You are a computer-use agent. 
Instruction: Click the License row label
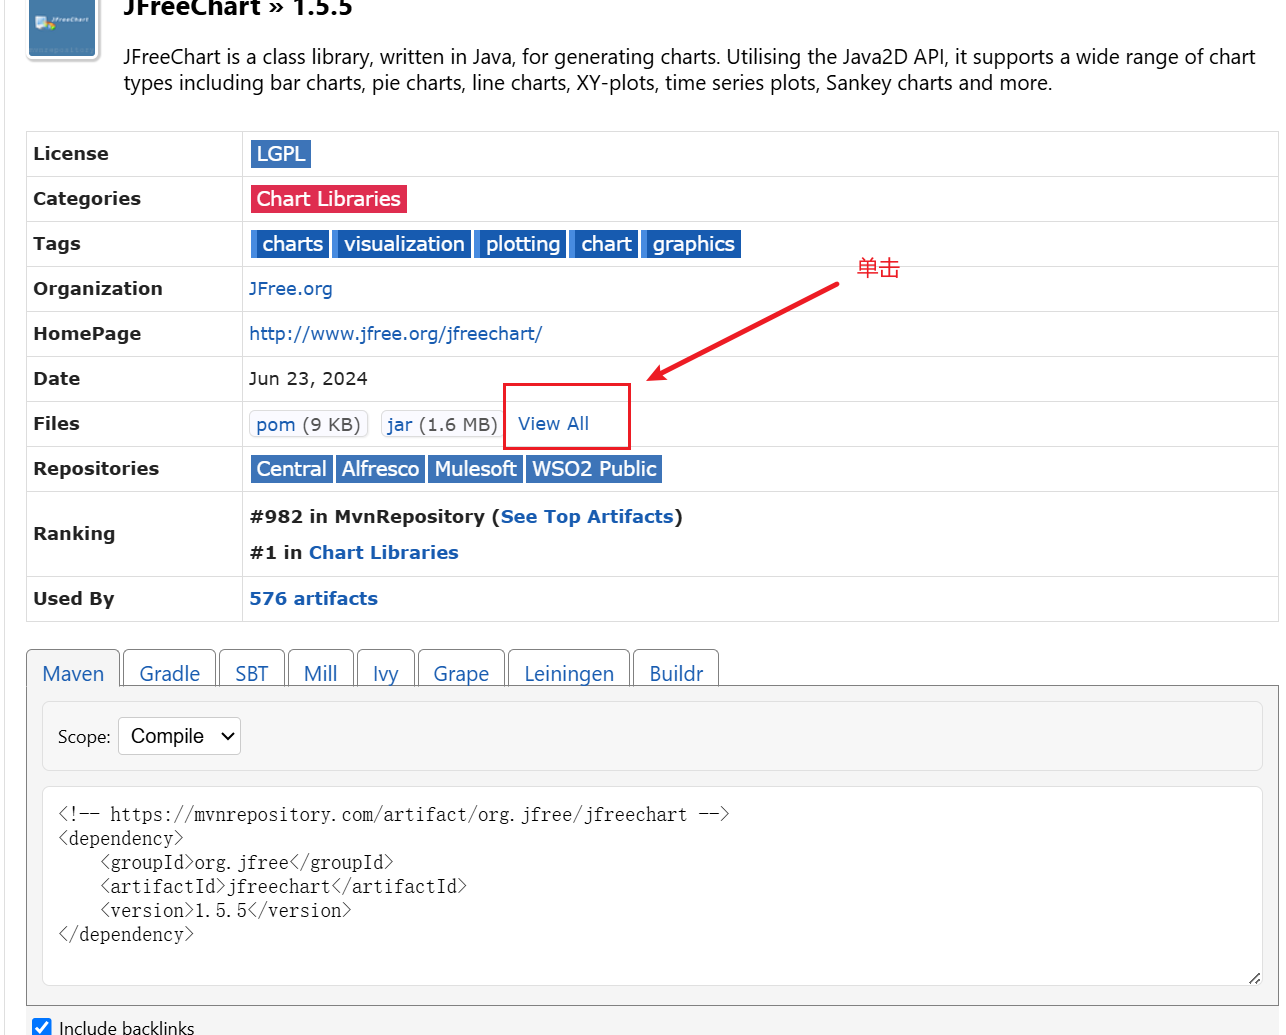coord(71,154)
